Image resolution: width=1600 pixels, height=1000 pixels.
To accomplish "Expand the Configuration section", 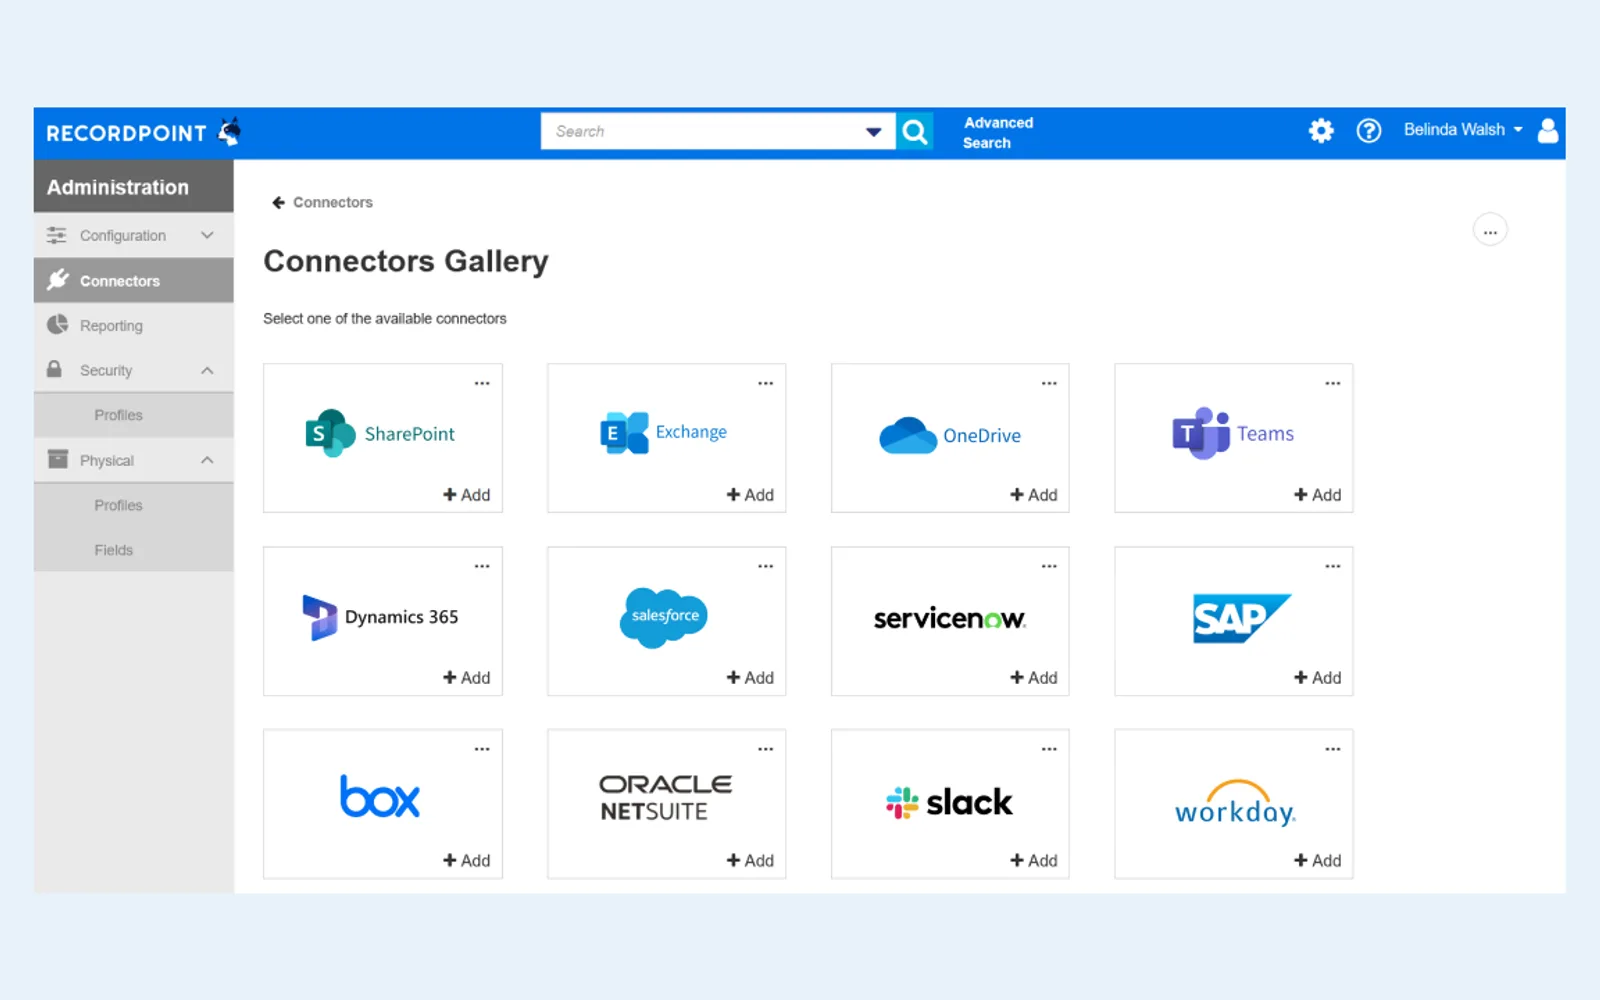I will tap(134, 236).
